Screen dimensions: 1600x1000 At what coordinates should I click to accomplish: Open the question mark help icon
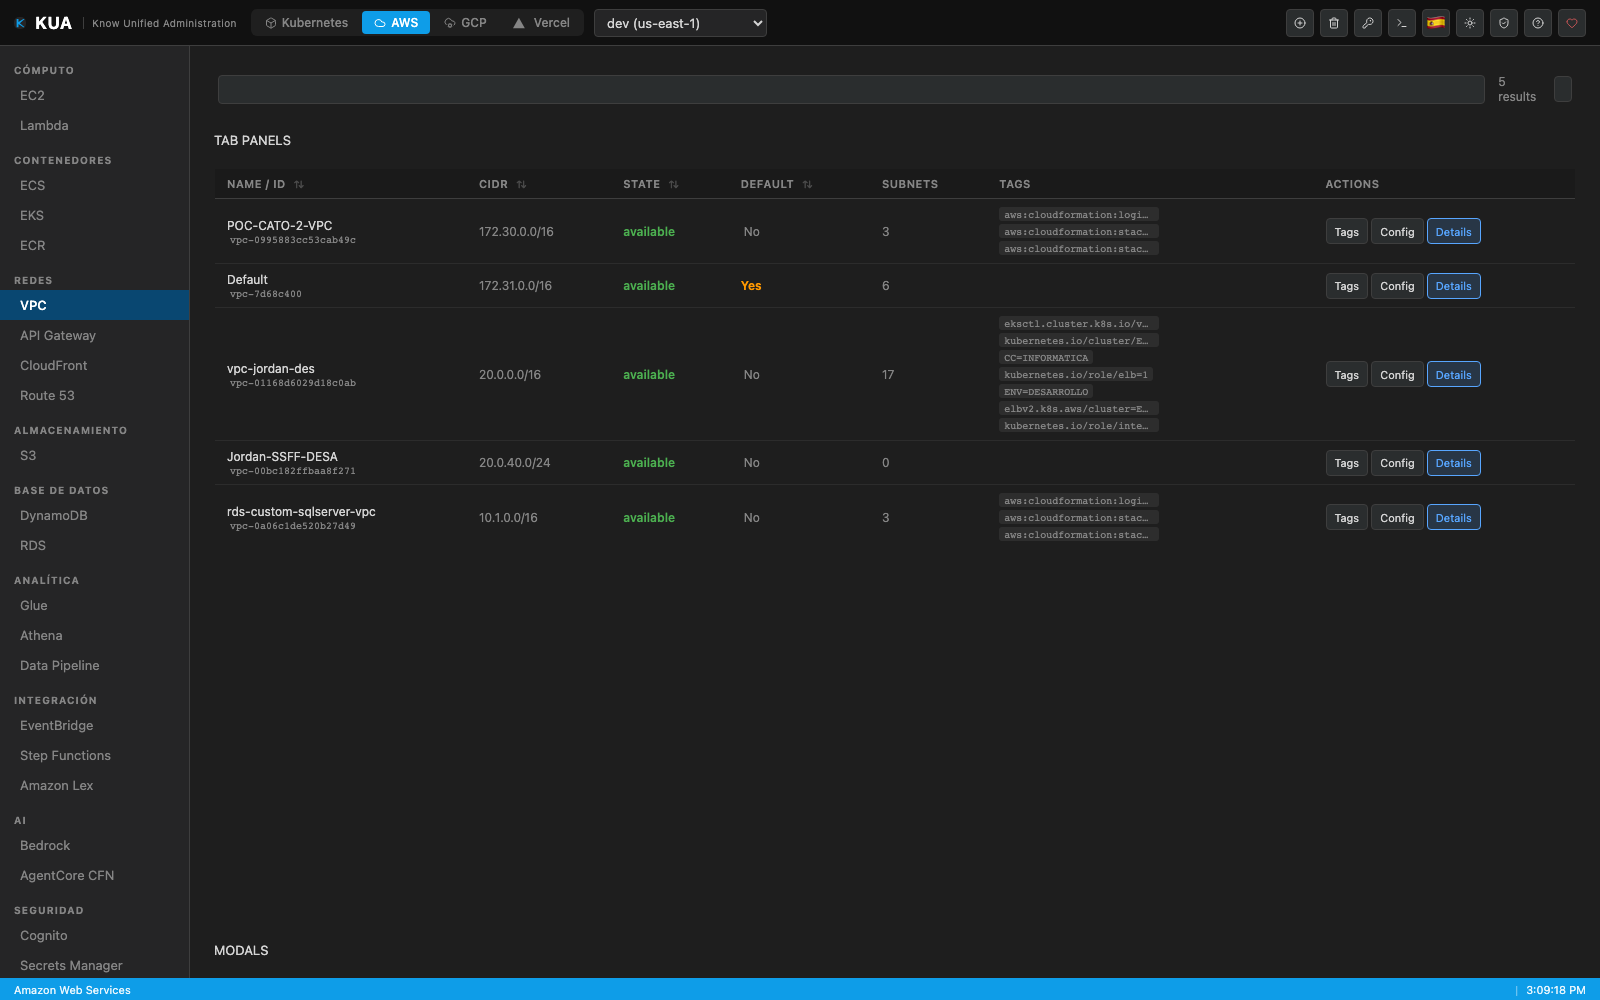coord(1538,23)
